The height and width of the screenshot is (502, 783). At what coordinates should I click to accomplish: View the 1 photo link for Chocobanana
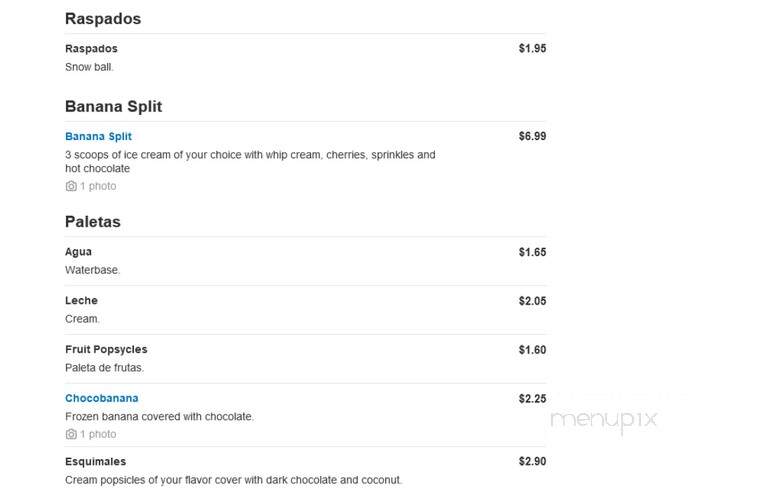pos(98,434)
